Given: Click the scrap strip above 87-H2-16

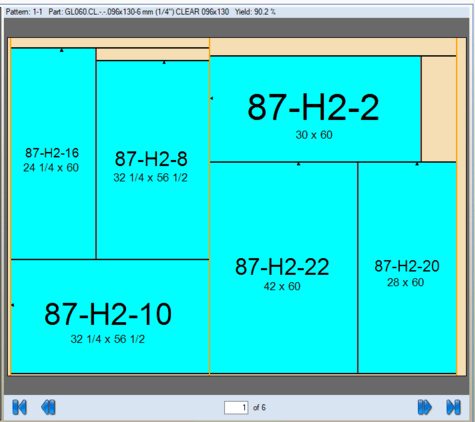Looking at the screenshot, I should coord(110,43).
